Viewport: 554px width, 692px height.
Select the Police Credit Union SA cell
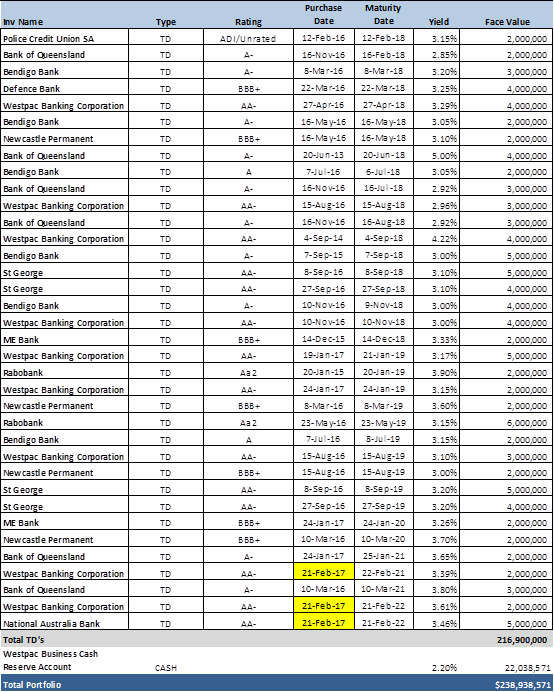tap(65, 38)
